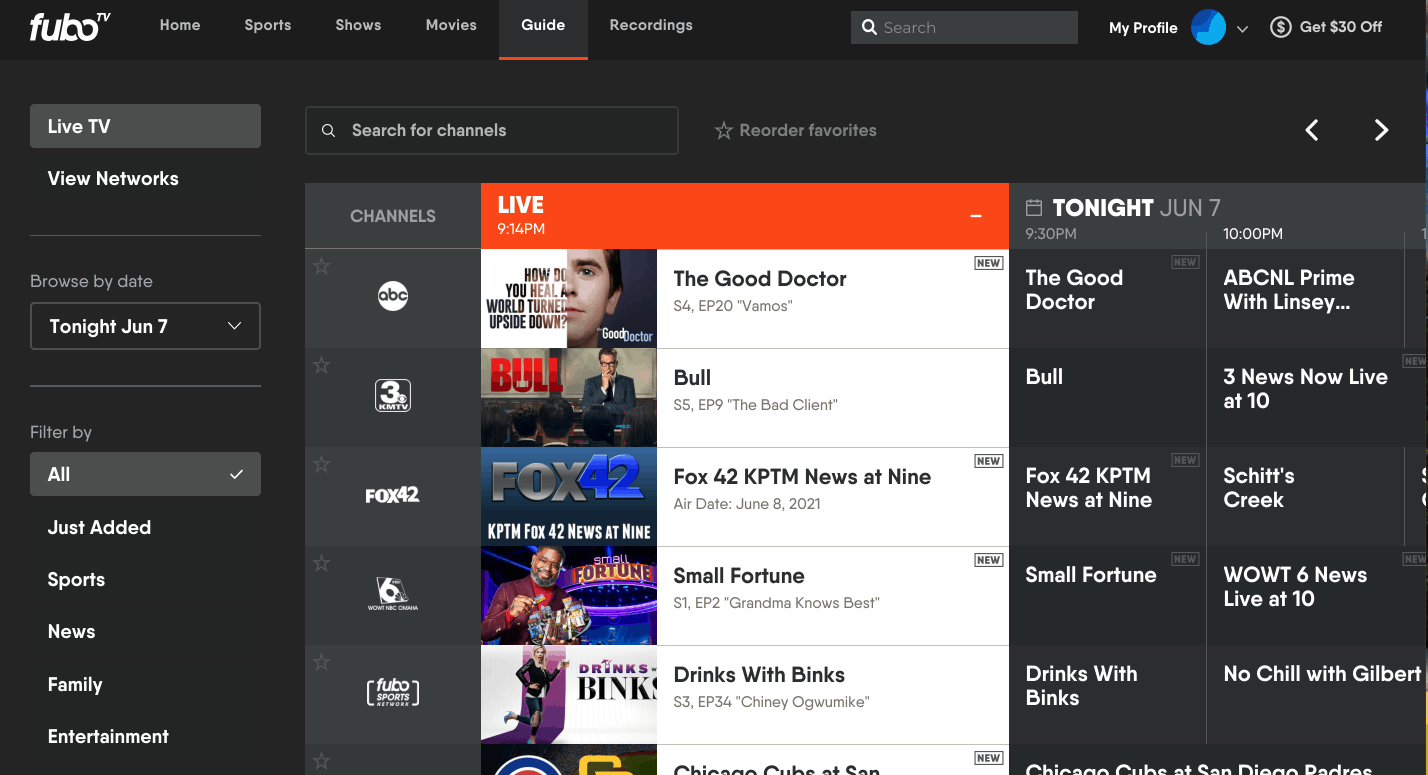Open The Good Doctor show thumbnail
Screen dimensions: 1428x775
pos(568,298)
